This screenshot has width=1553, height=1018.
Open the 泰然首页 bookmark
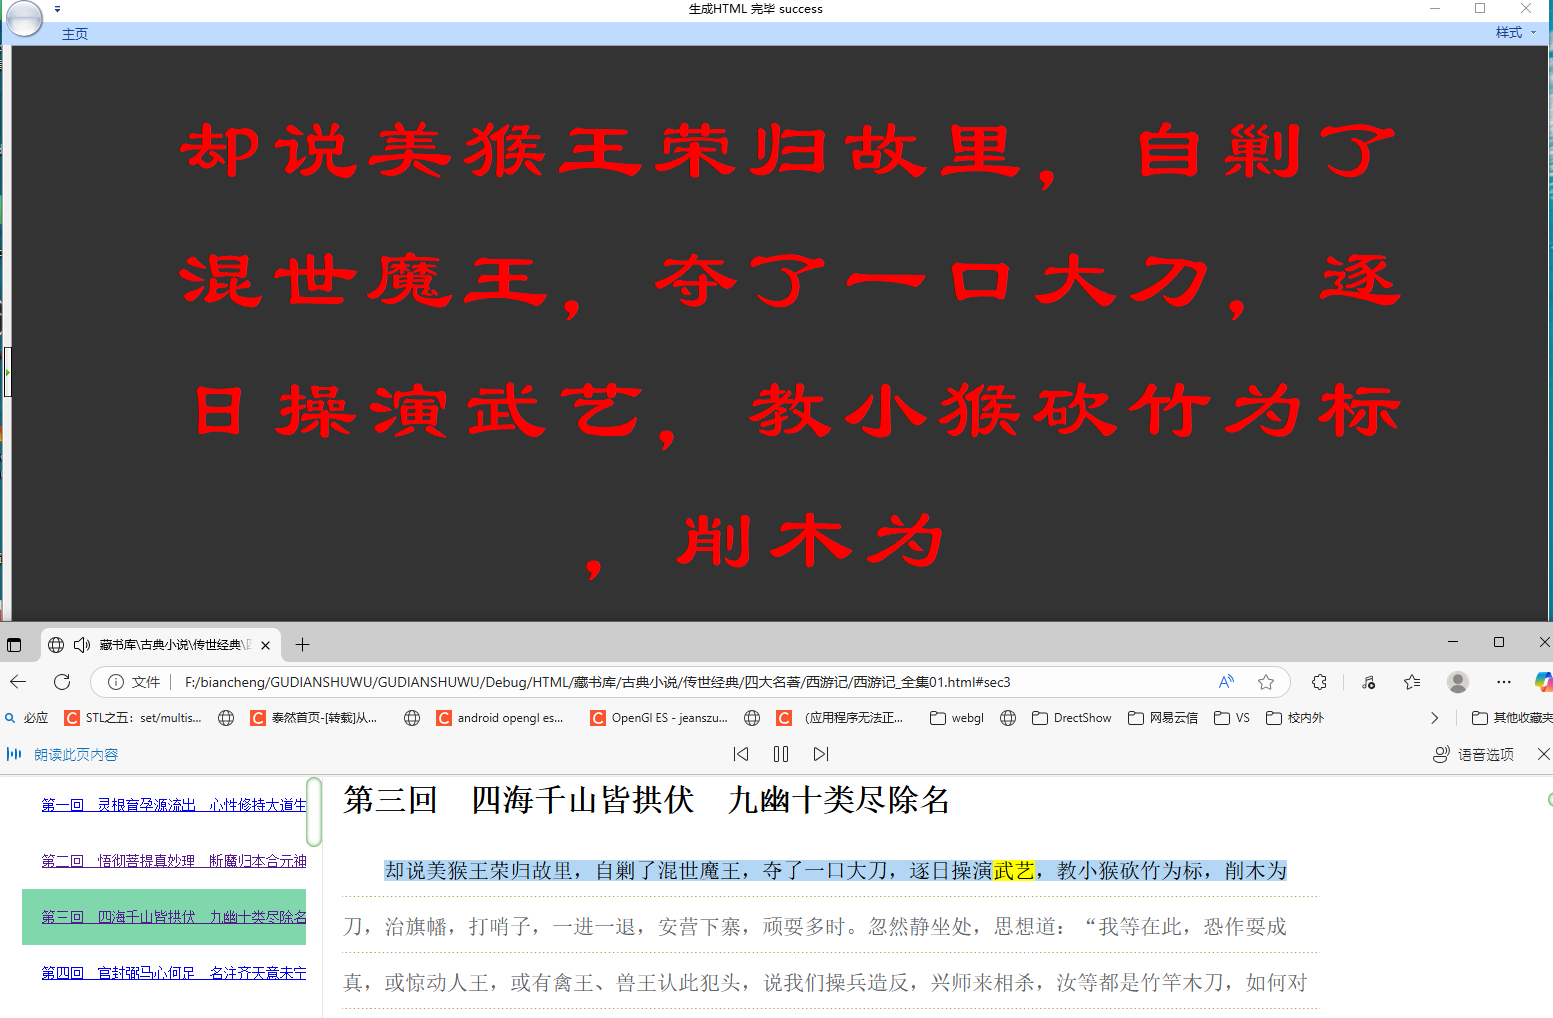click(x=314, y=718)
